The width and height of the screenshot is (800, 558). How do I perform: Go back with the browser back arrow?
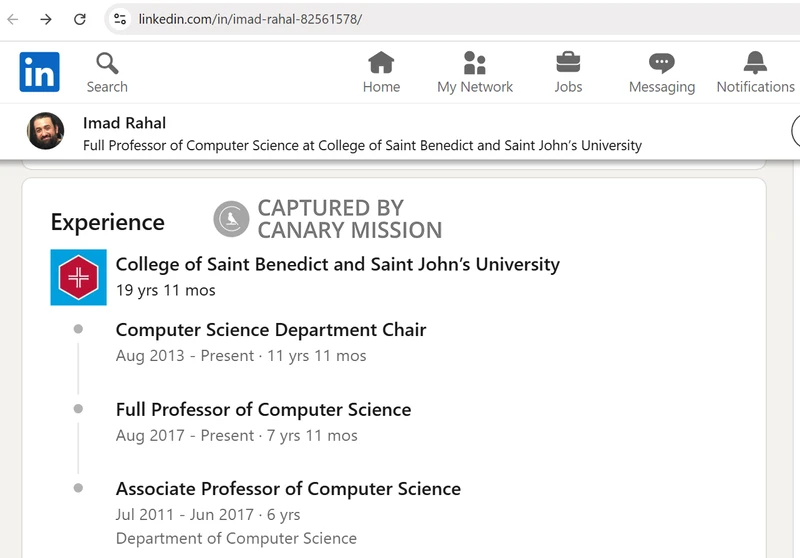(x=13, y=19)
